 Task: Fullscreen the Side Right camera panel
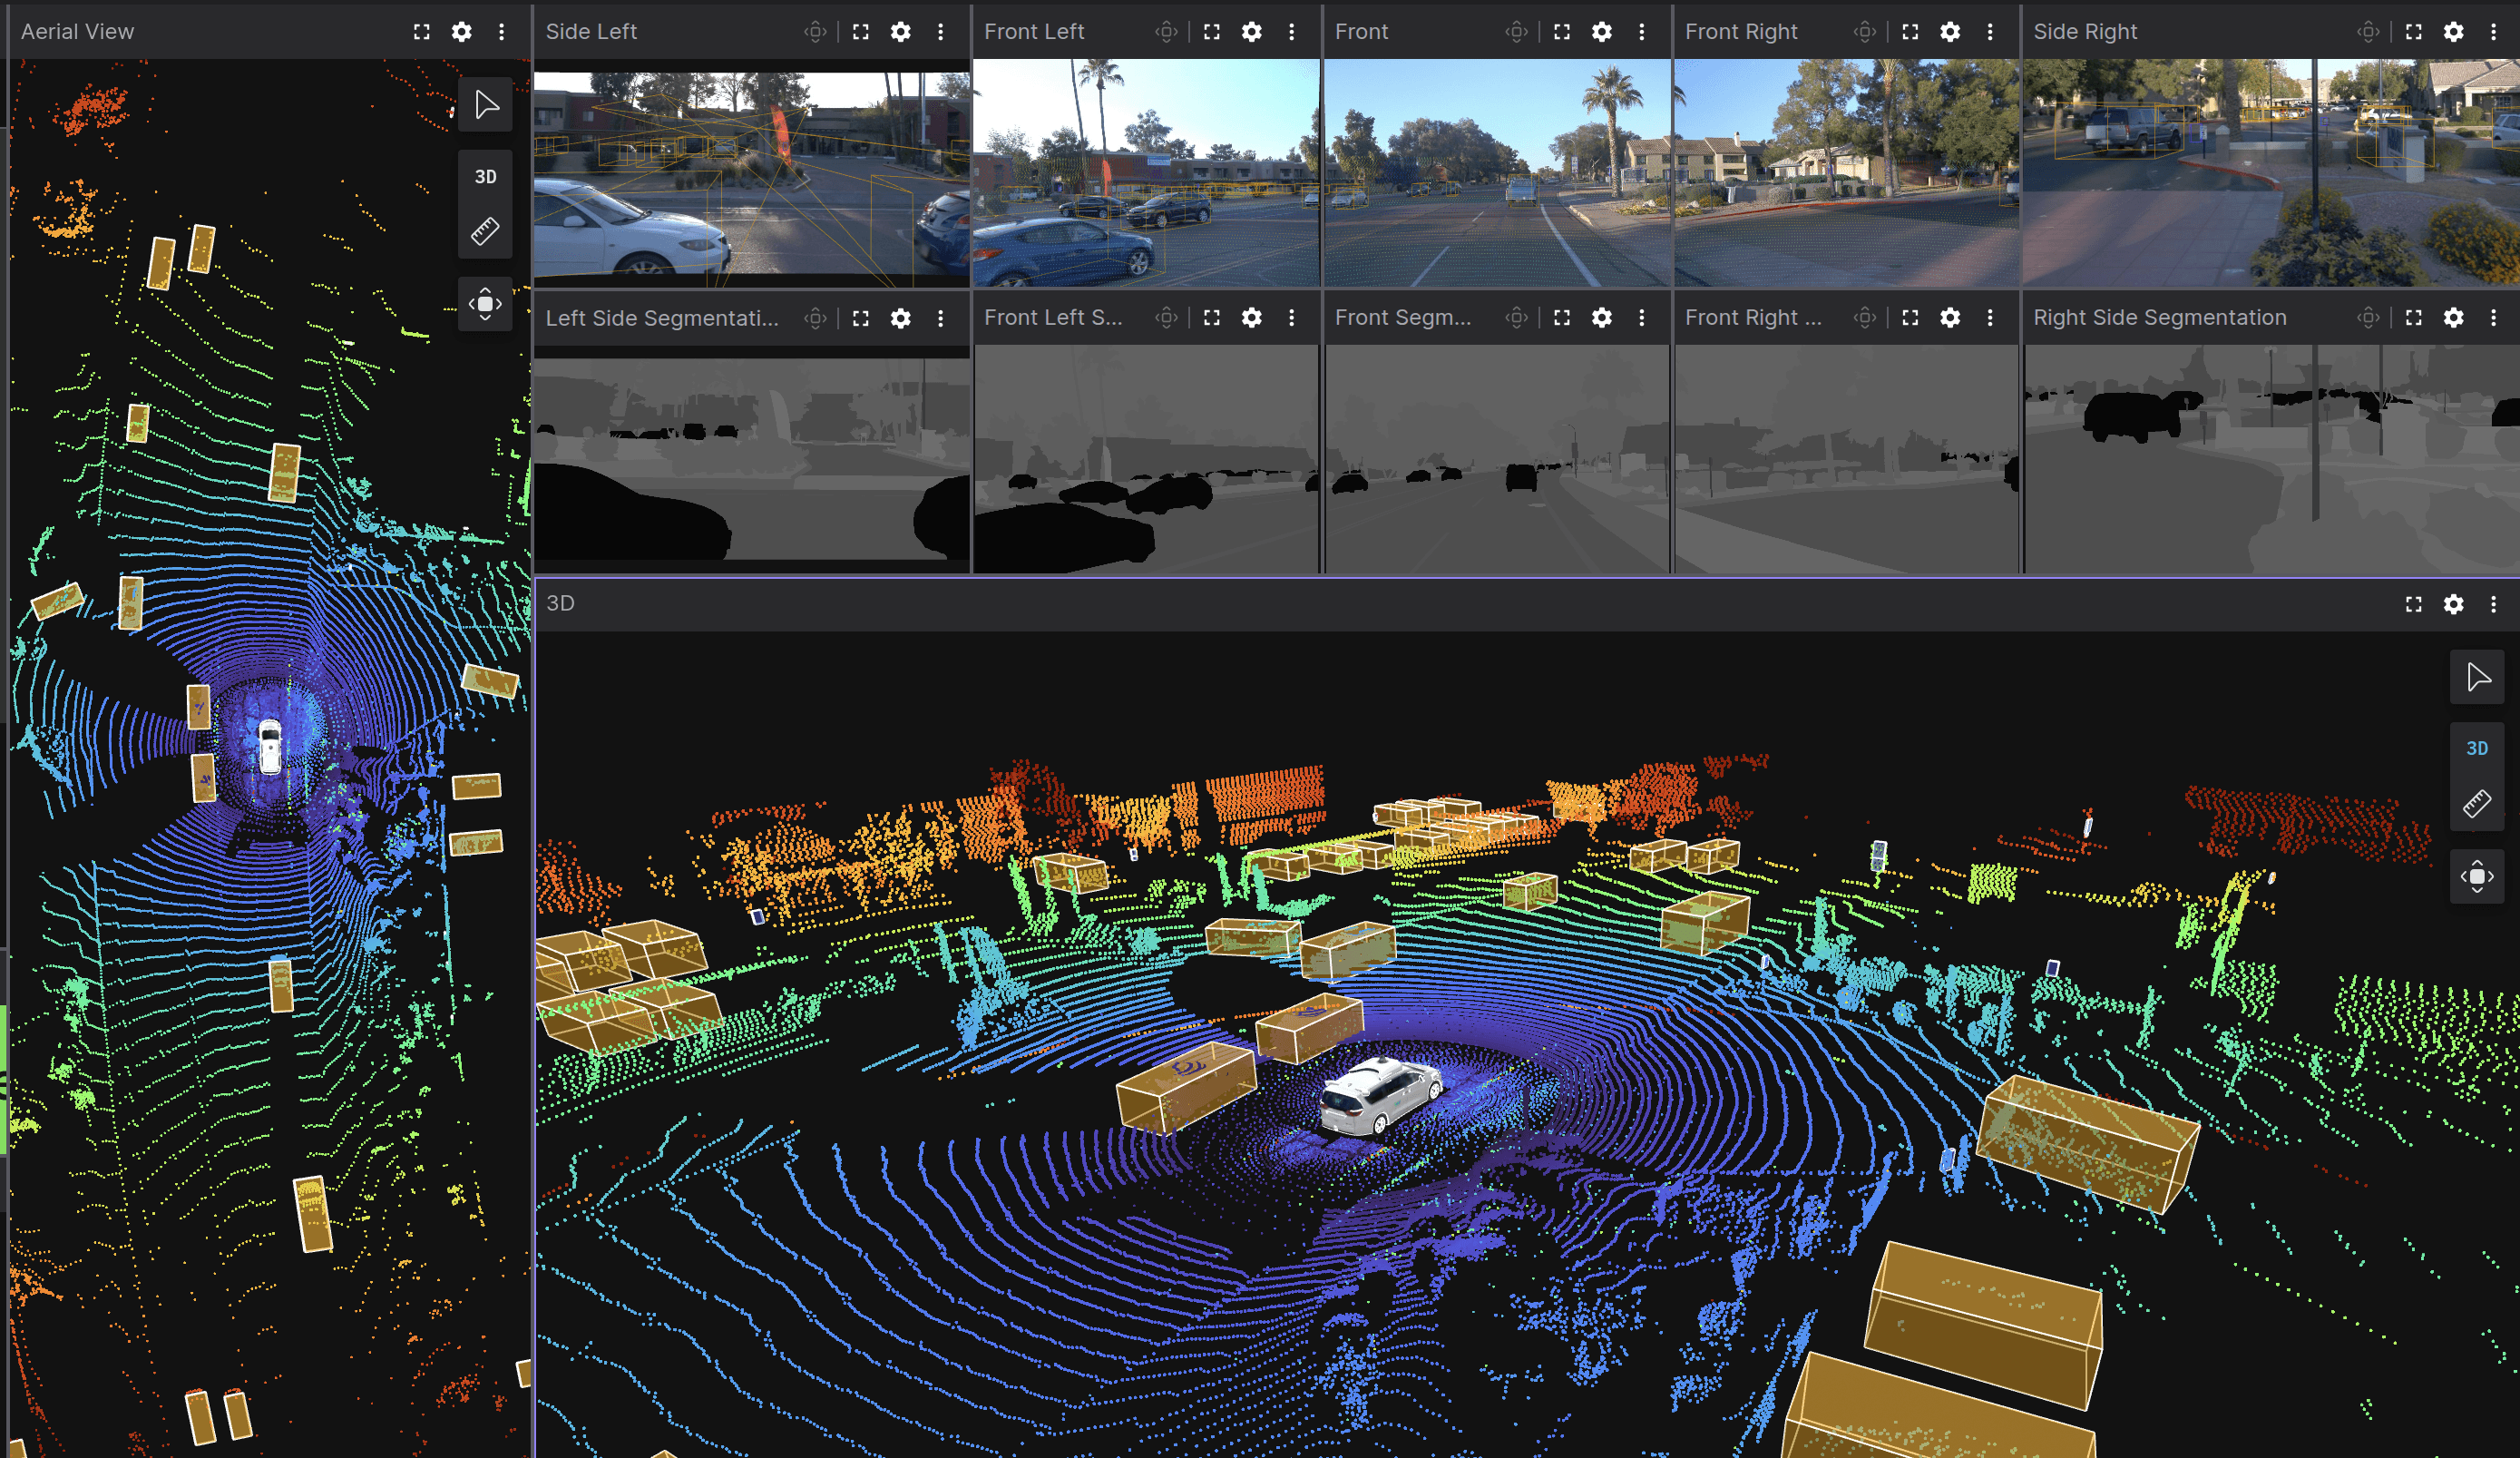pos(2413,31)
